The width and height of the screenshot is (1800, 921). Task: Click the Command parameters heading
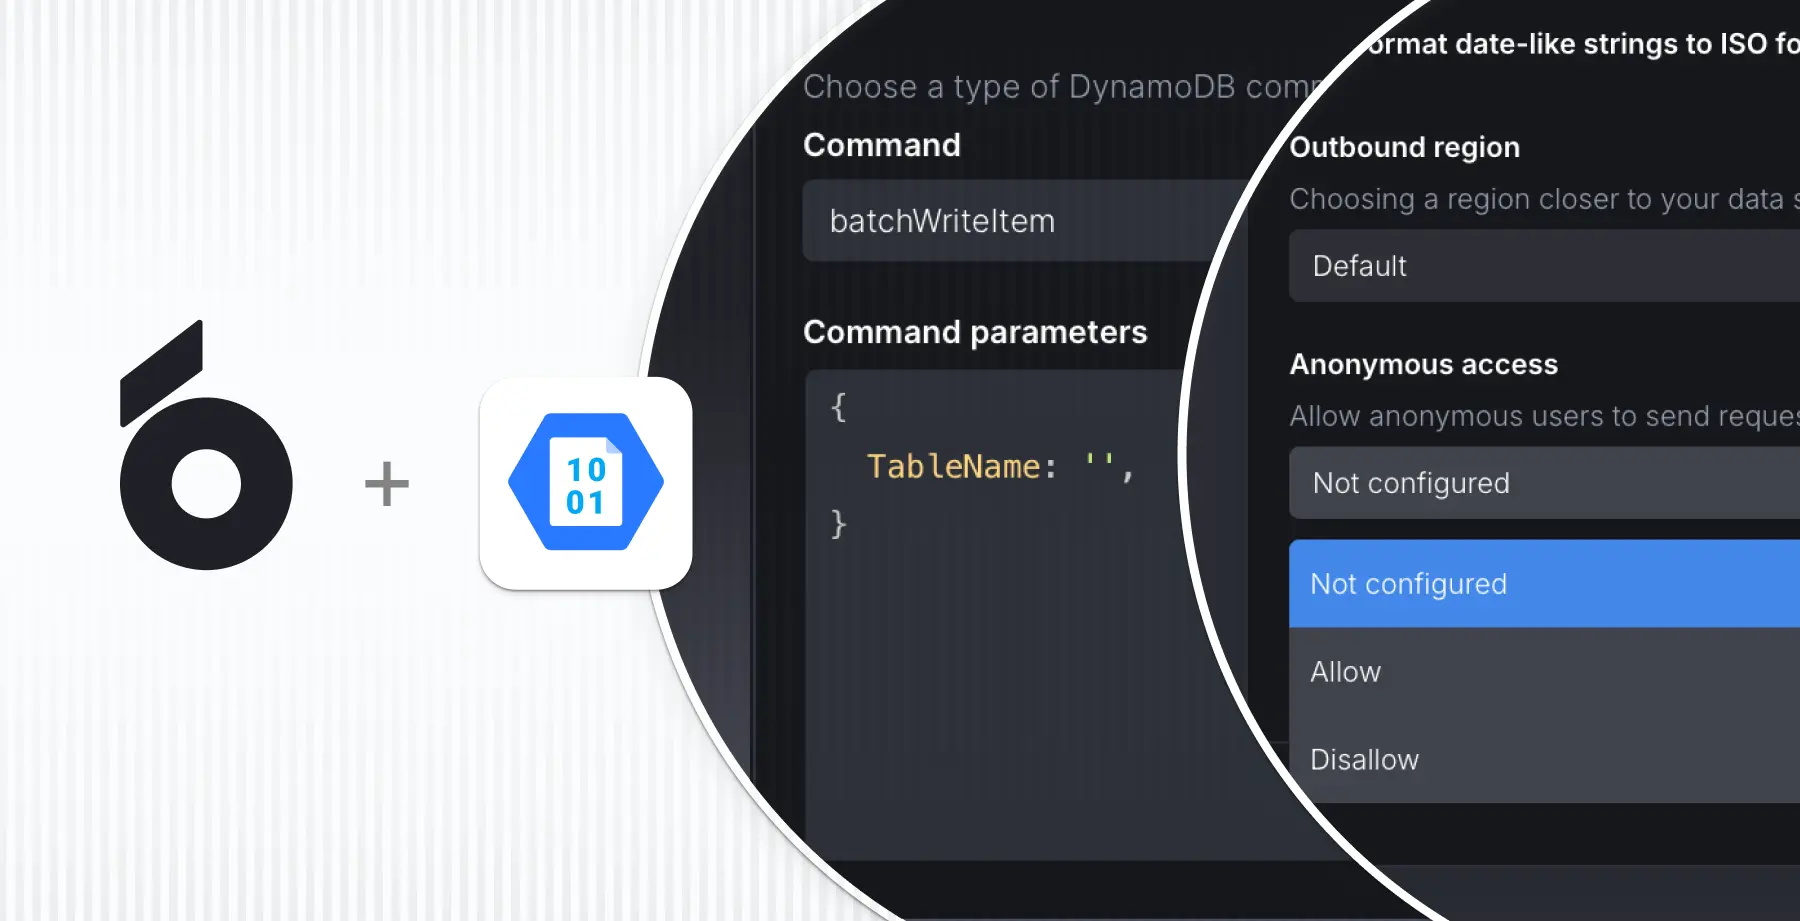click(x=975, y=332)
